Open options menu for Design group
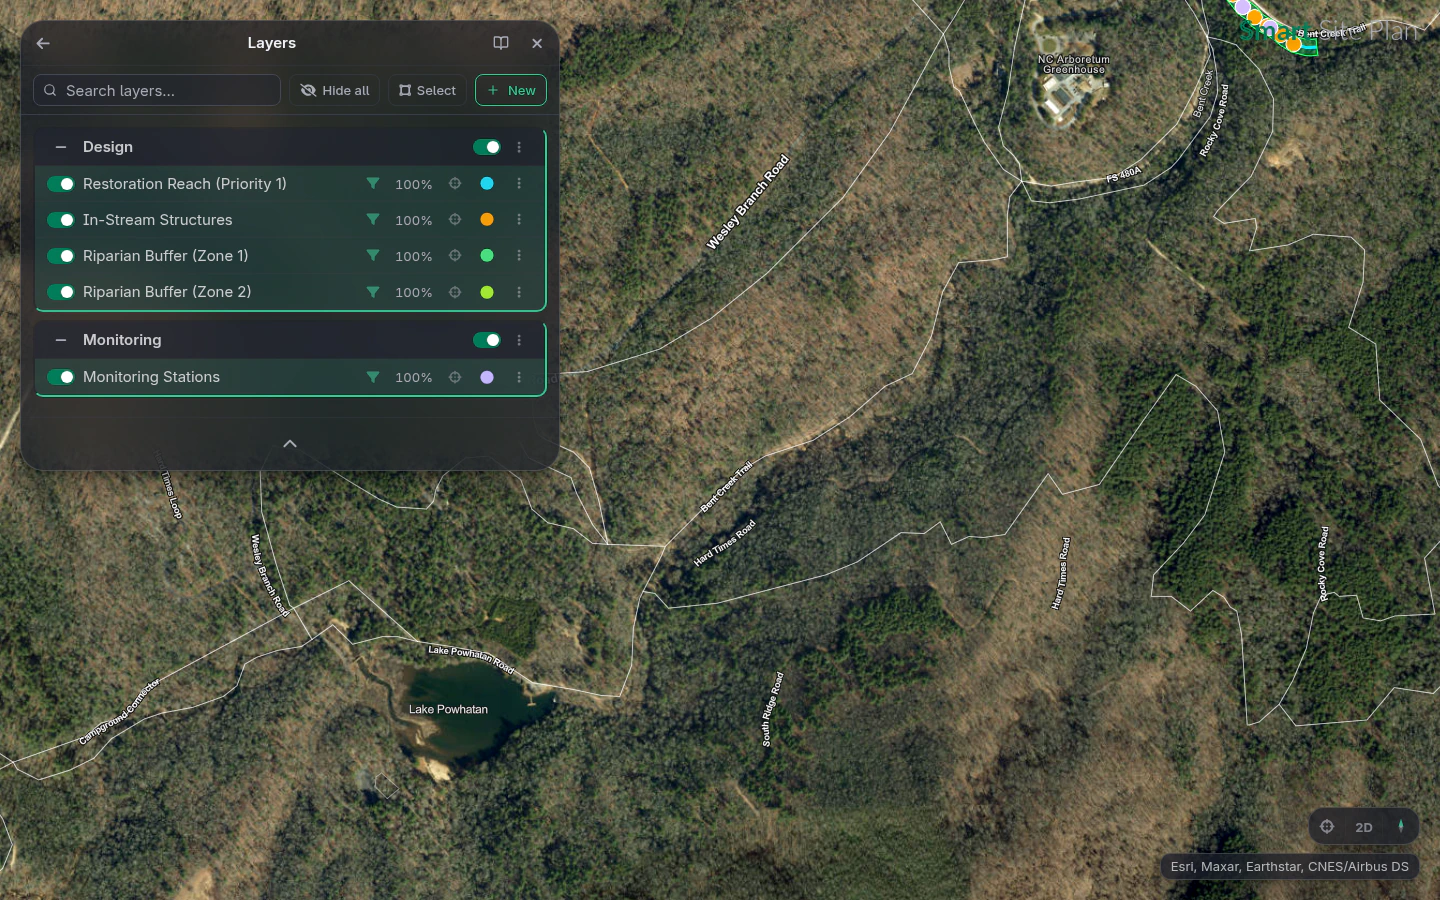The height and width of the screenshot is (900, 1440). tap(519, 147)
